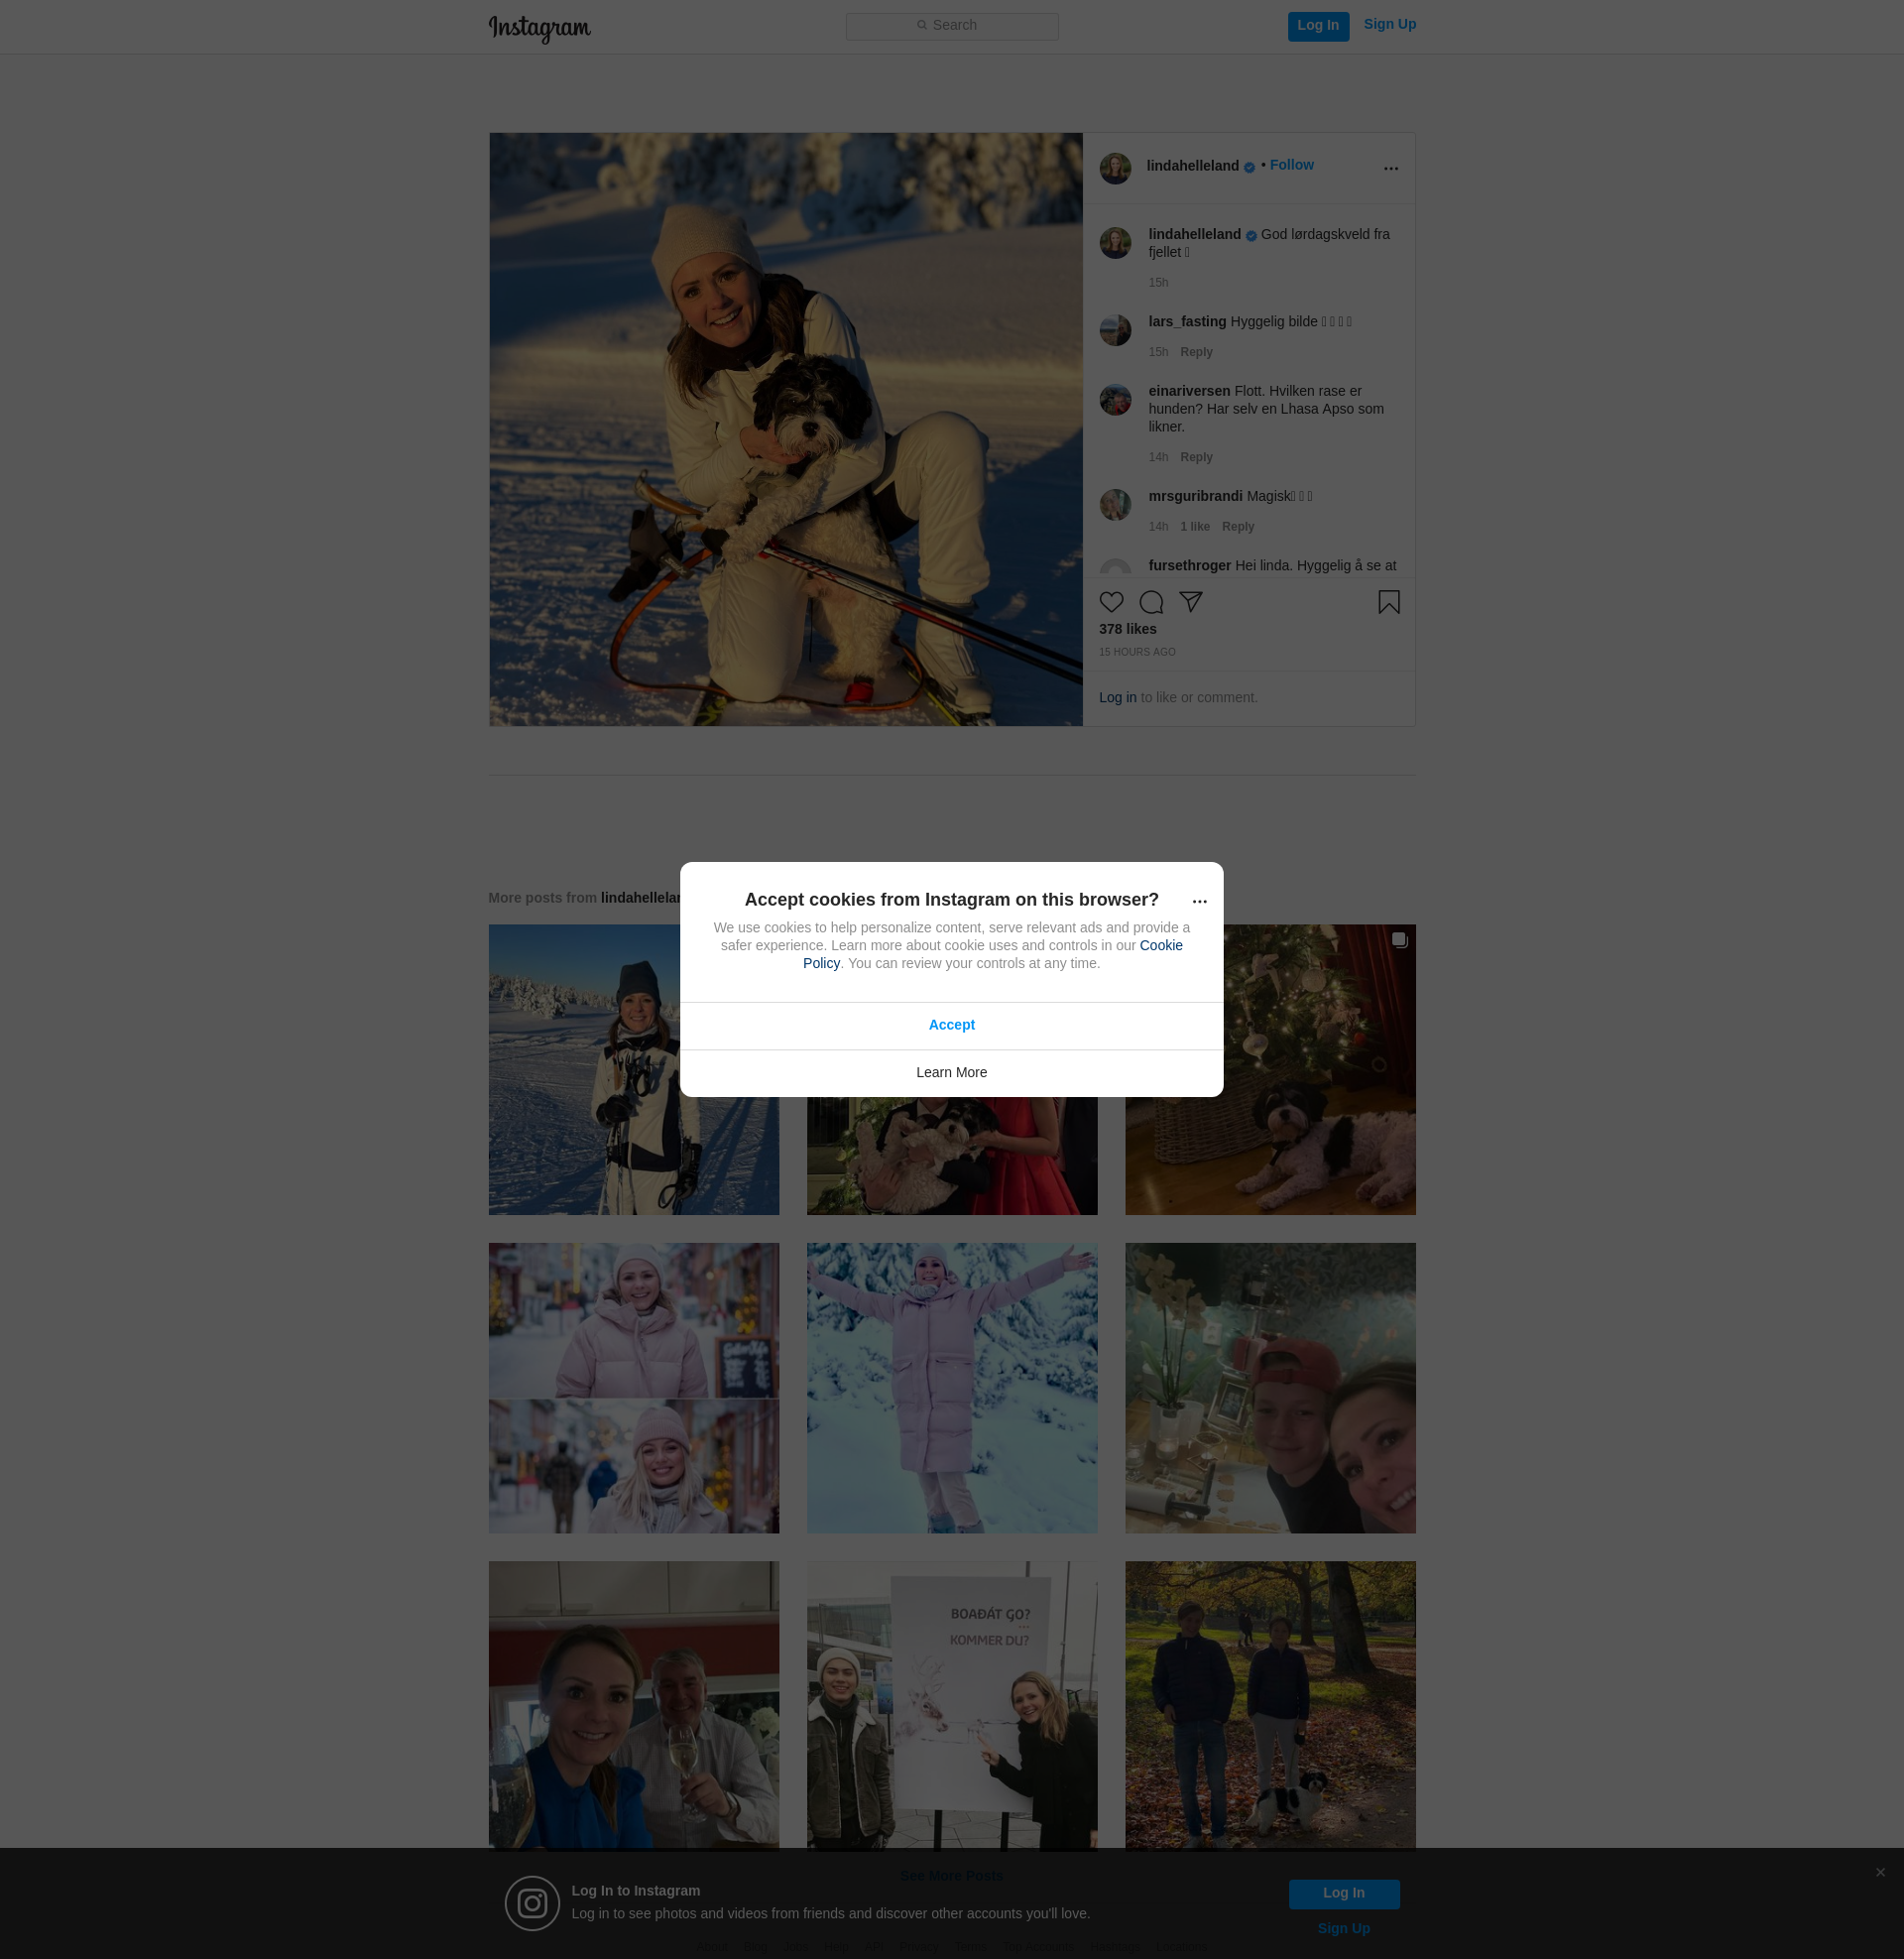Viewport: 1904px width, 1959px height.
Task: Click lindahelleland avatar beside caption
Action: click(x=1115, y=243)
